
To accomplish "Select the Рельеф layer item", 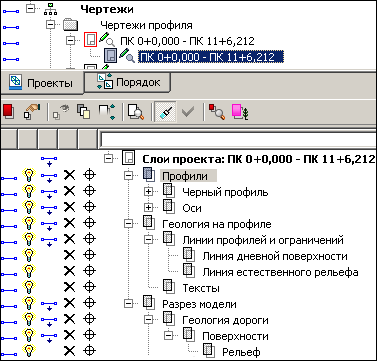I will pos(241,352).
